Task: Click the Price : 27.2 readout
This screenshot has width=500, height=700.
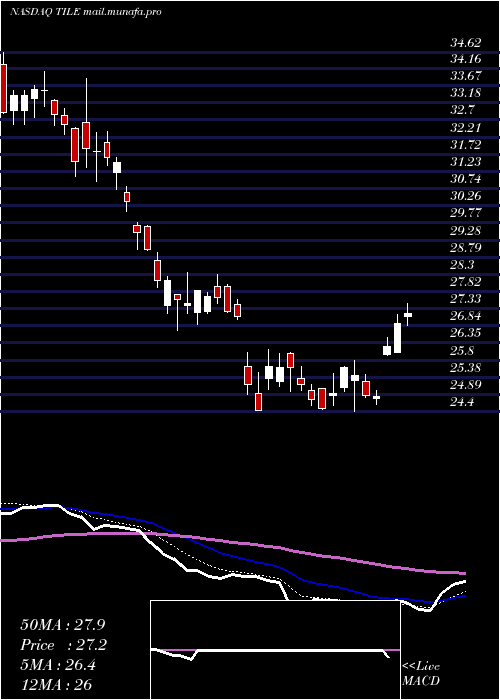Action: pos(62,645)
